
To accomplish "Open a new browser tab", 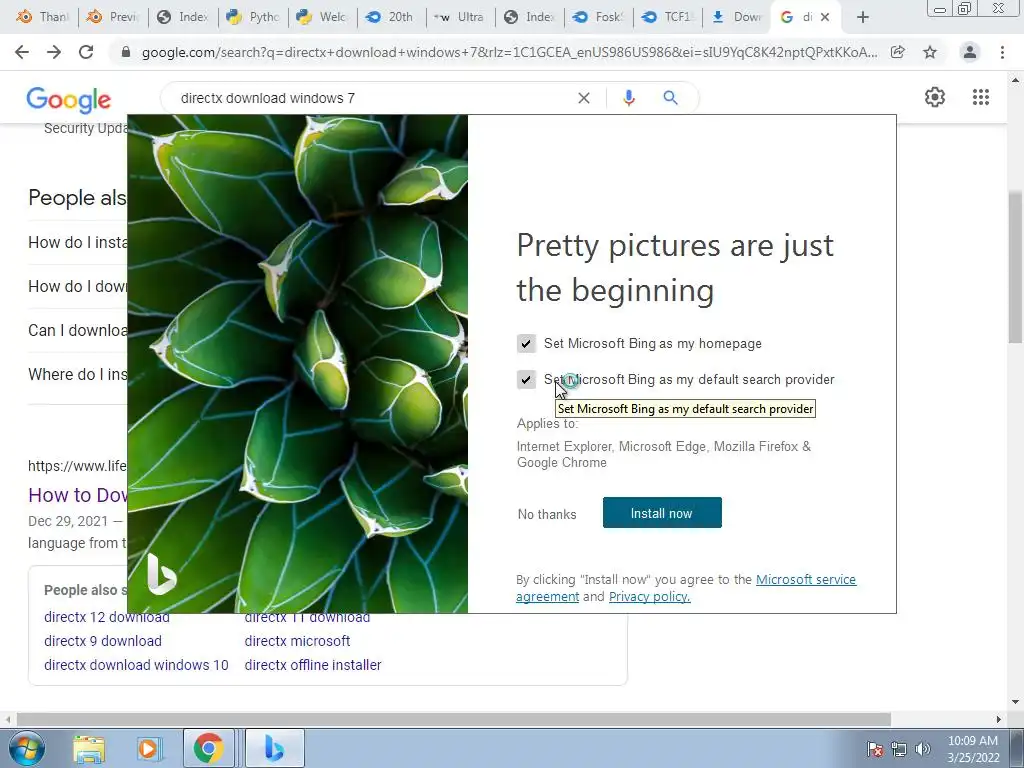I will tap(863, 17).
